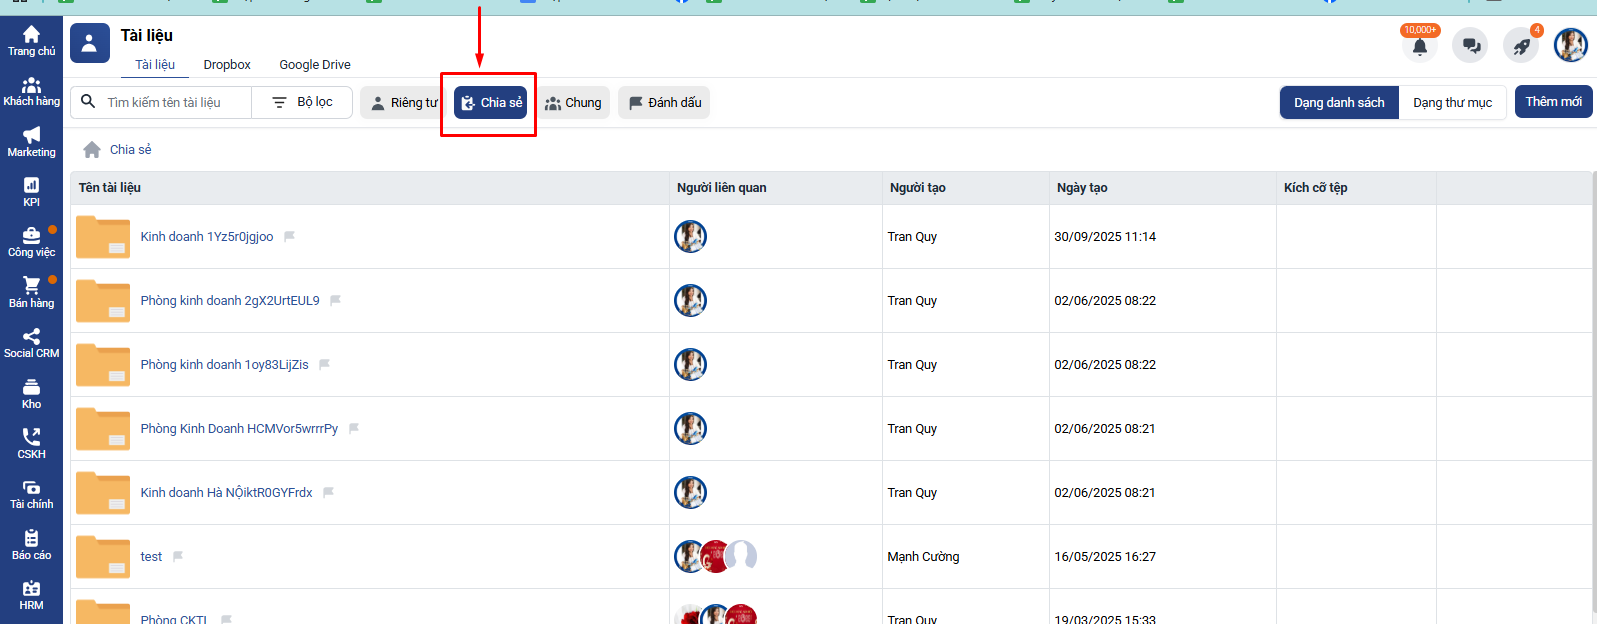Open Marketing module in sidebar
This screenshot has width=1597, height=624.
point(32,142)
